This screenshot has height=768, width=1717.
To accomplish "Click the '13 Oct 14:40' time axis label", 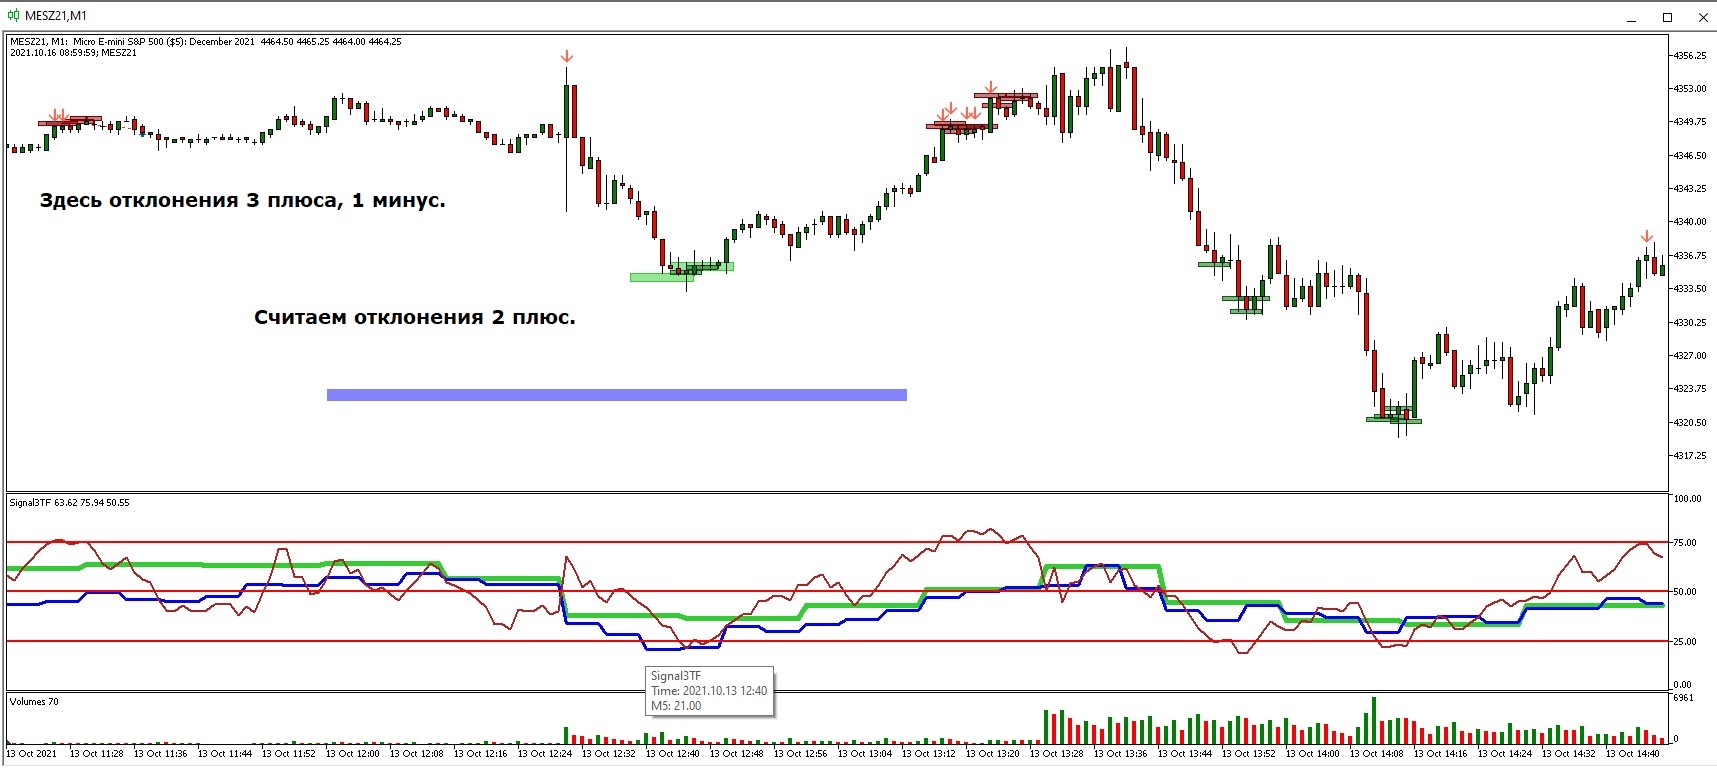I will pyautogui.click(x=1633, y=754).
